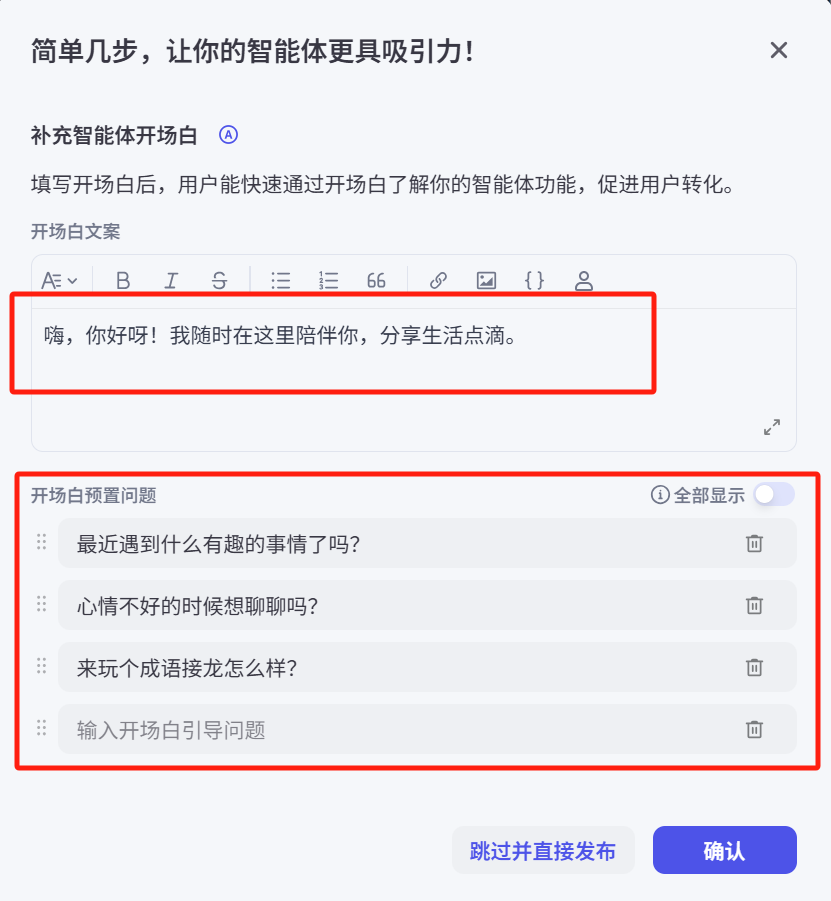This screenshot has height=901, width=831.
Task: Apply strikethrough formatting
Action: [219, 280]
